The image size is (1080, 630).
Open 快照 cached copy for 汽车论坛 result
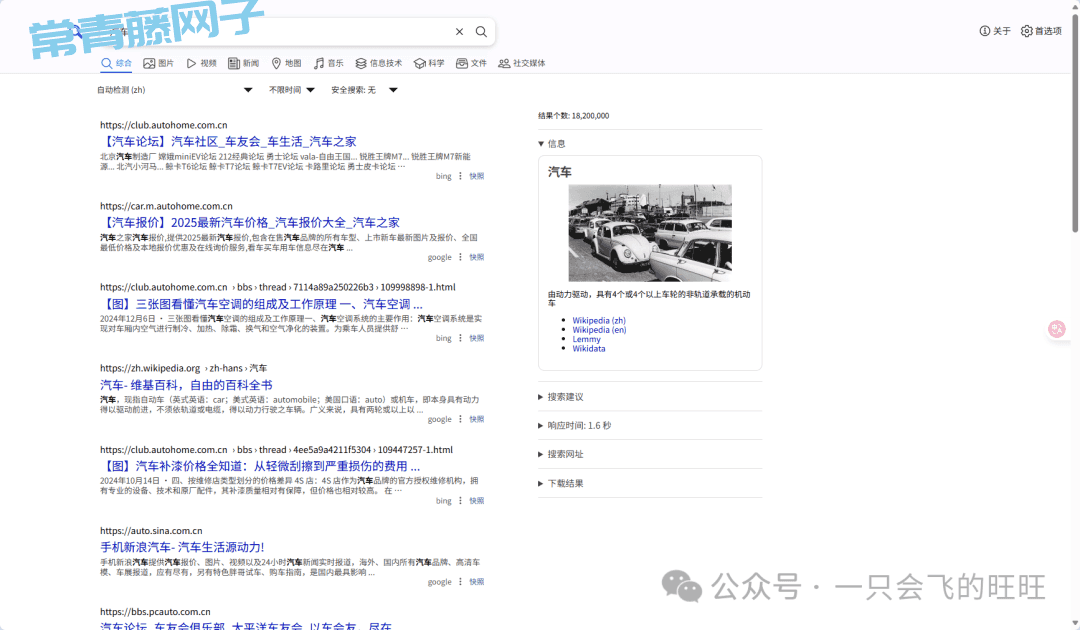point(477,176)
